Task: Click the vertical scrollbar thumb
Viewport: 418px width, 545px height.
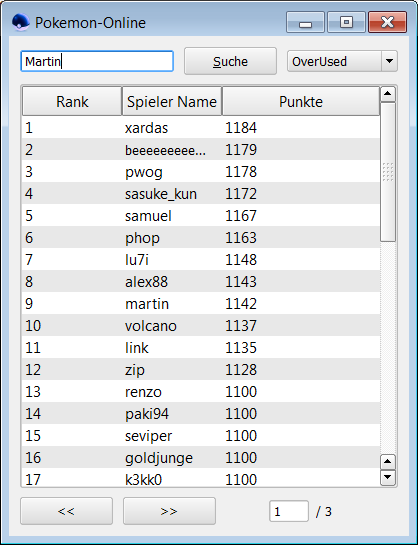Action: pyautogui.click(x=388, y=172)
